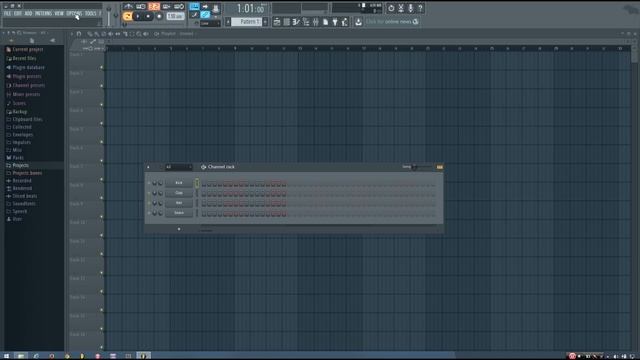Open the PATTERNS menu
Image resolution: width=640 pixels, height=360 pixels.
(x=43, y=13)
